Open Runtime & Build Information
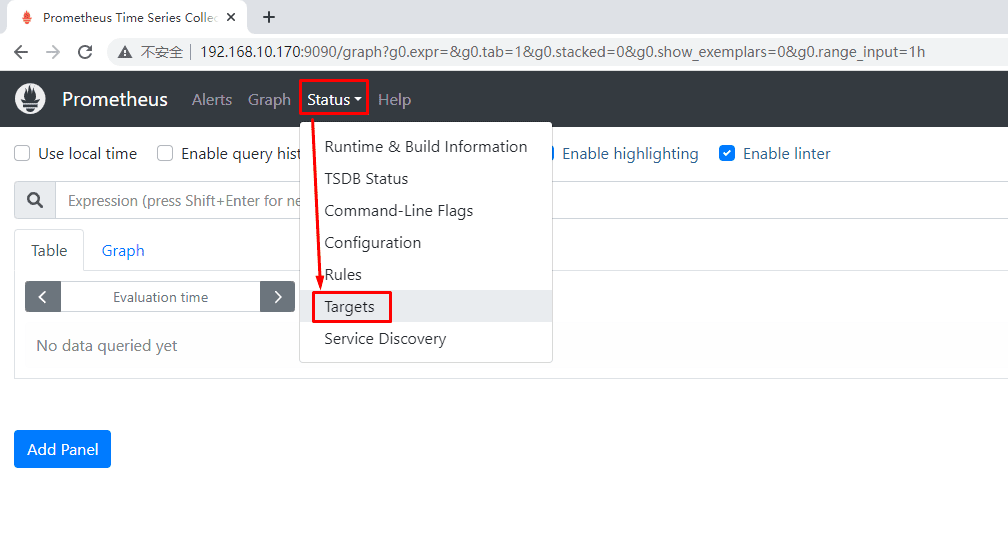Image resolution: width=1008 pixels, height=535 pixels. coord(426,147)
